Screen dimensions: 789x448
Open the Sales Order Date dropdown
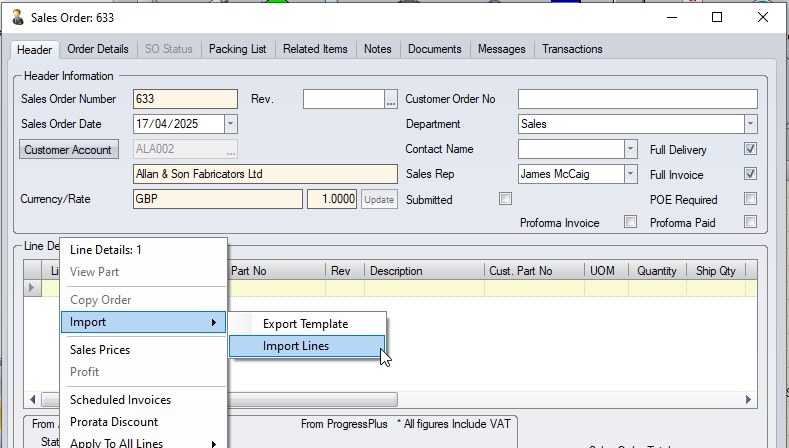[x=231, y=124]
